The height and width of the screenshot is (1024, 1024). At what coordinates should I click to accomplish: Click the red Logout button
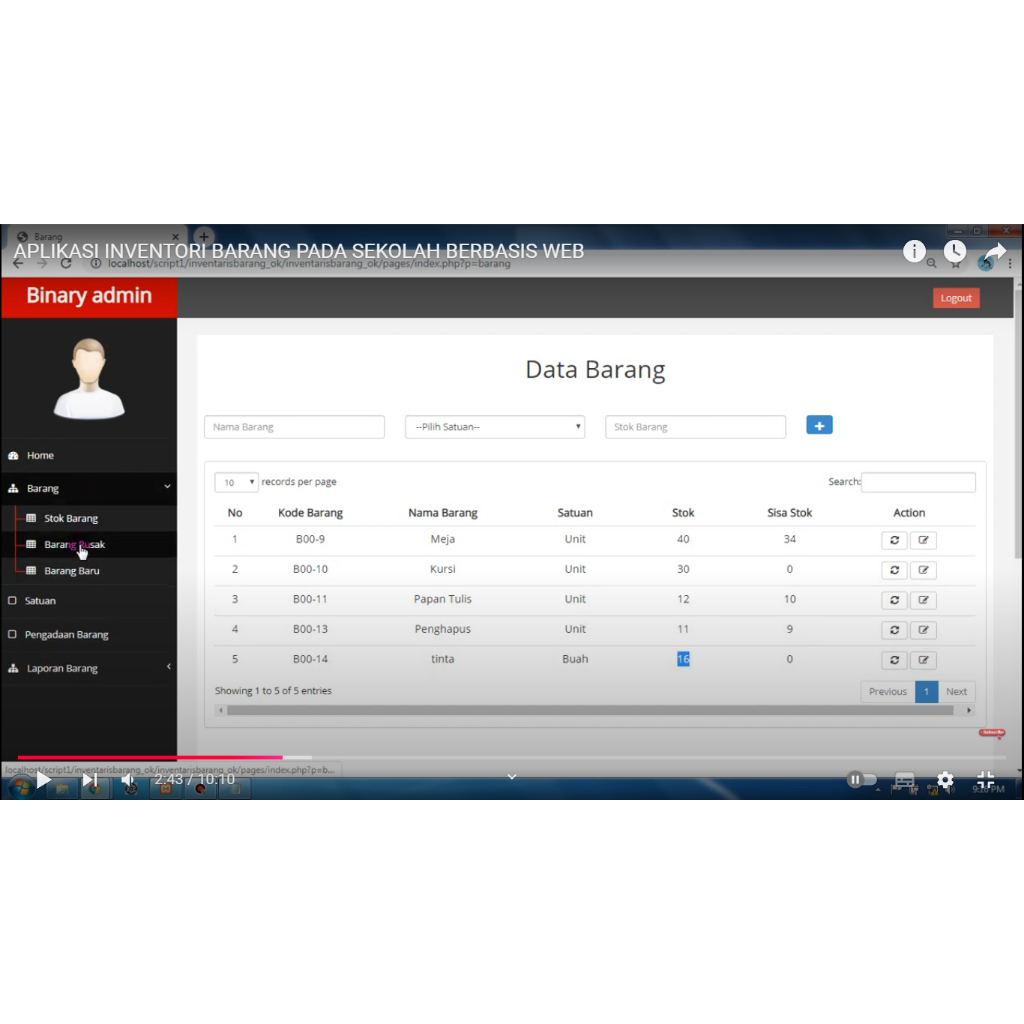click(955, 298)
